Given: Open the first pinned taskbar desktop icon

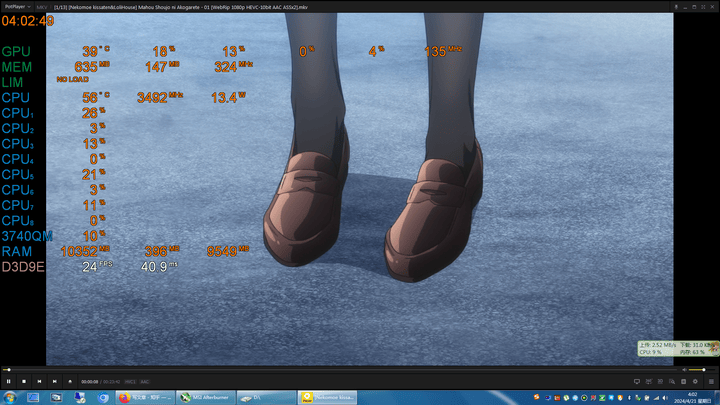Looking at the screenshot, I should (33, 398).
